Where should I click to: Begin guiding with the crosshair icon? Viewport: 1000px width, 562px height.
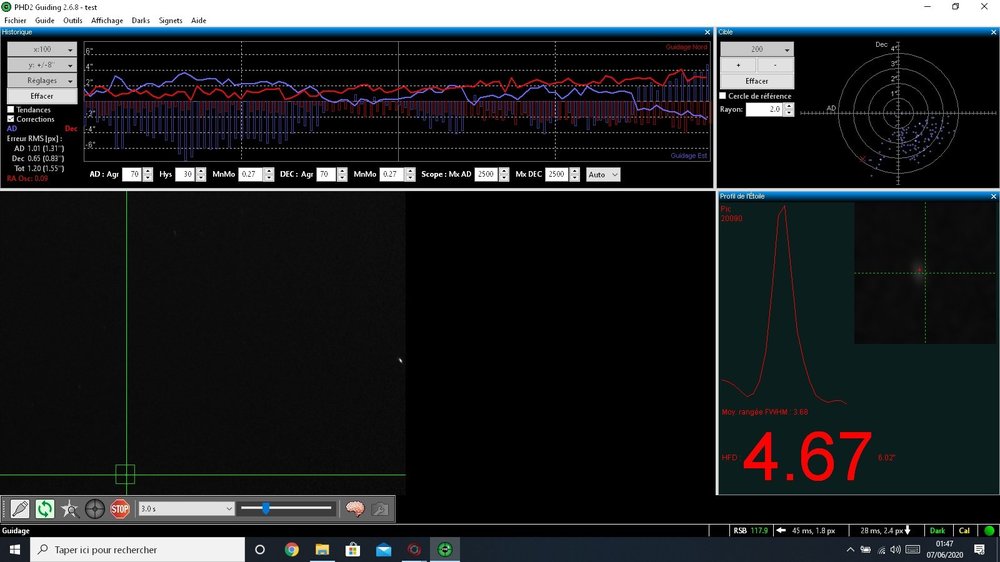tap(94, 509)
